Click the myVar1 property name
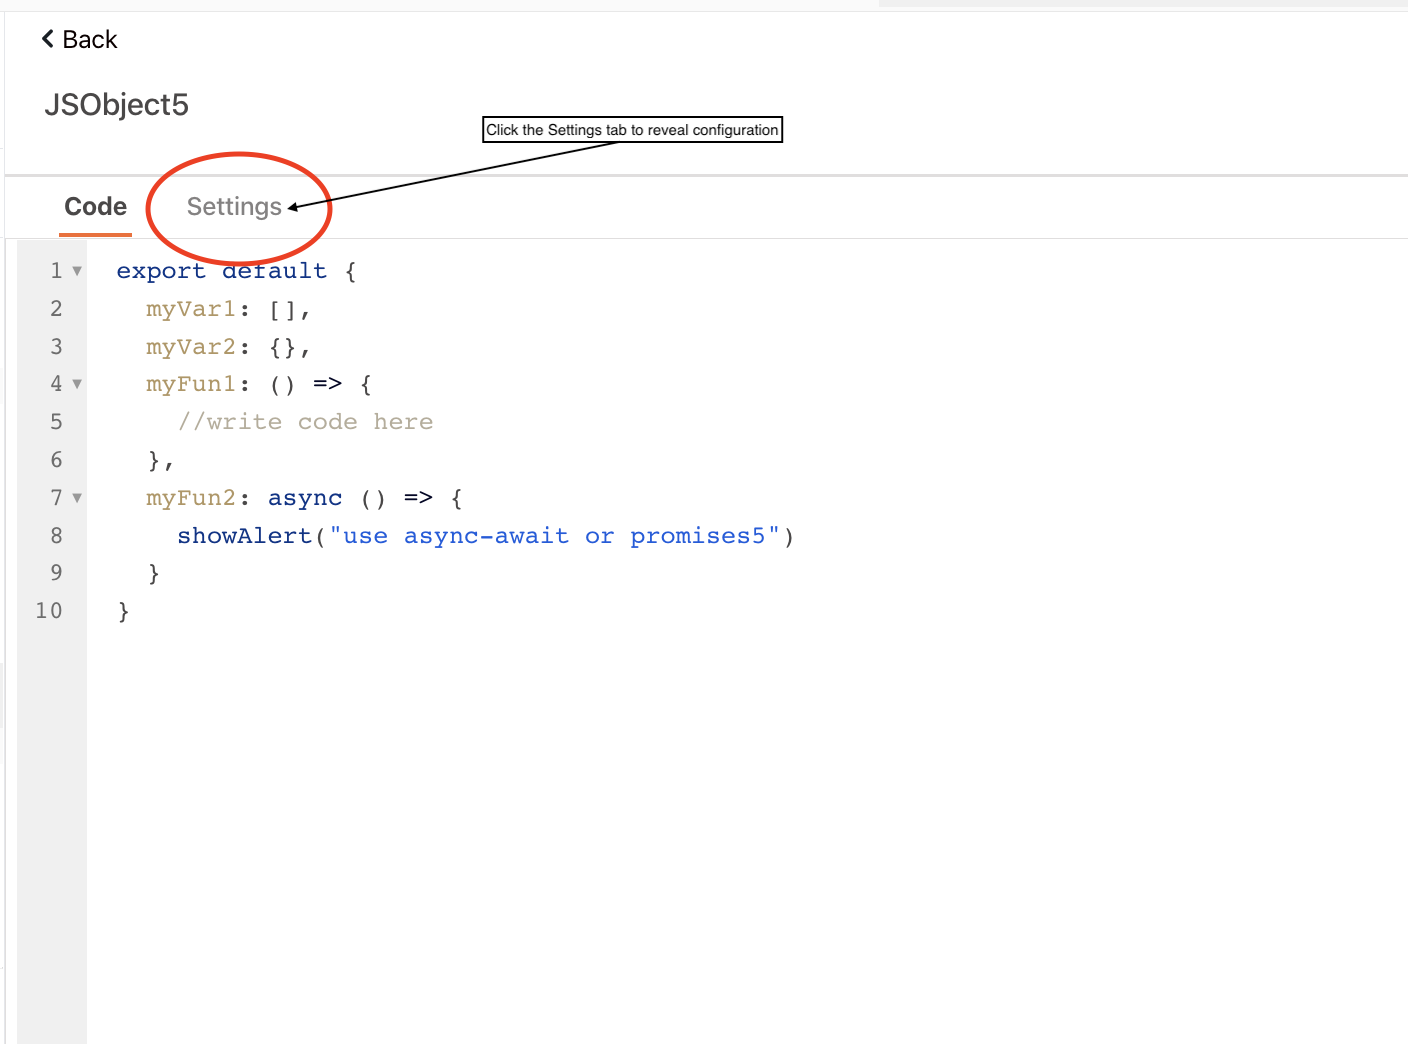The image size is (1408, 1044). (191, 308)
